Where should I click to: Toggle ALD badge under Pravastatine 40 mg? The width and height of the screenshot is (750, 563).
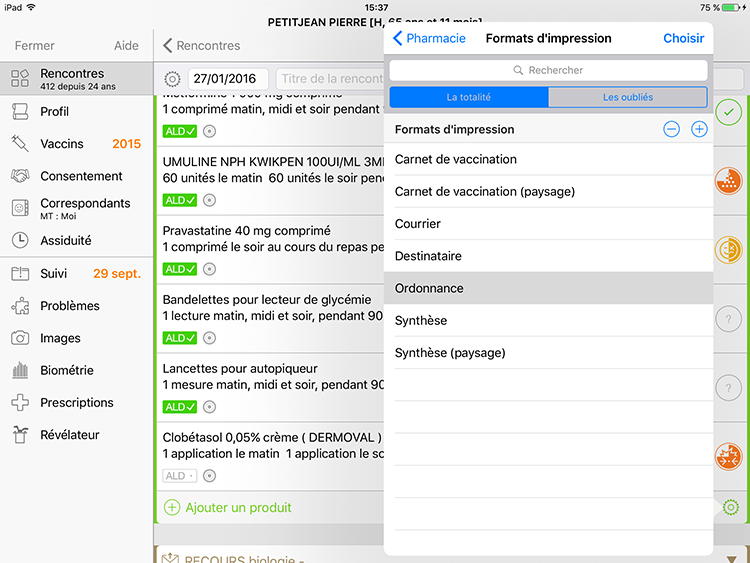180,269
